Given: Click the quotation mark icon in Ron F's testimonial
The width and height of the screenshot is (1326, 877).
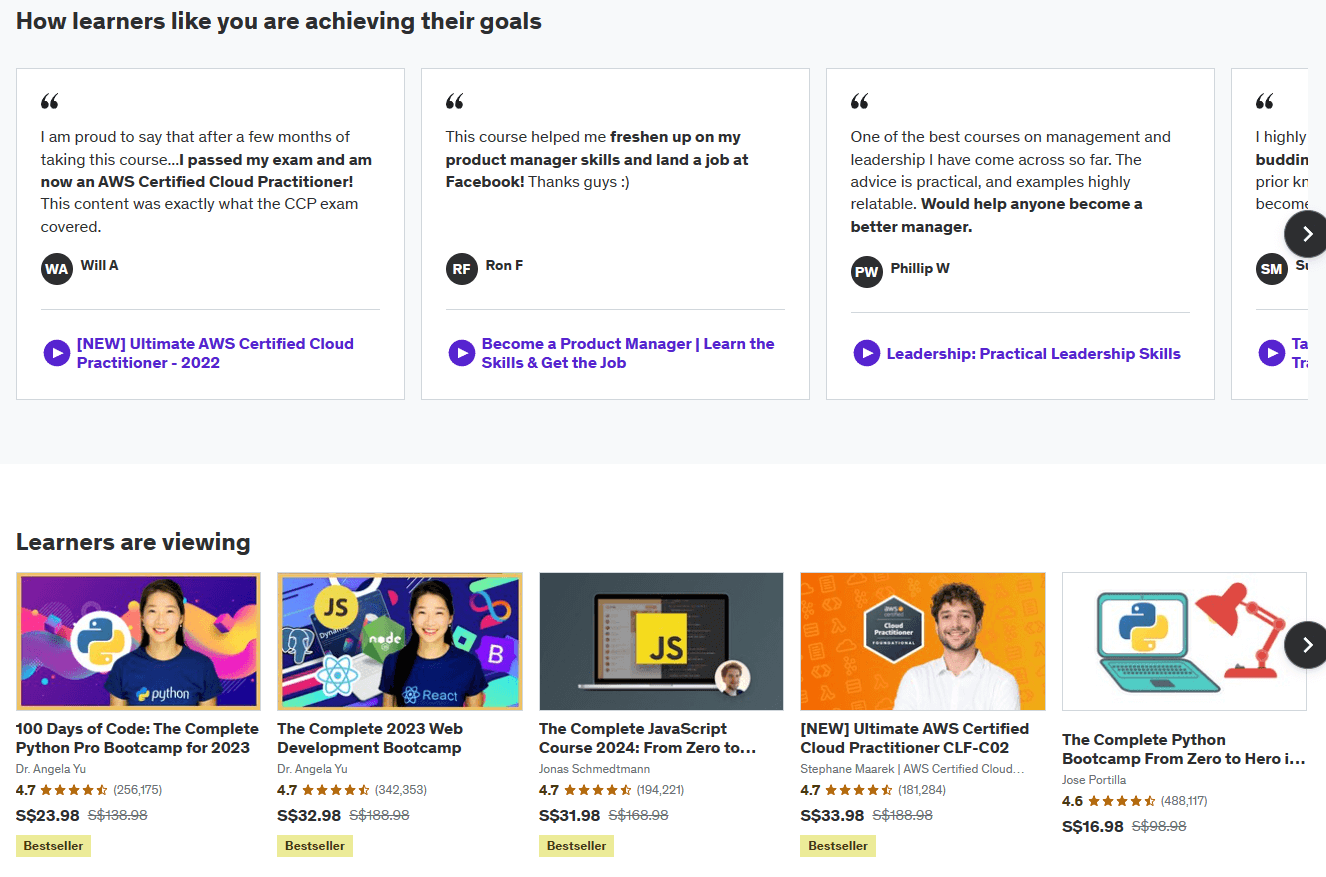Looking at the screenshot, I should tap(455, 101).
